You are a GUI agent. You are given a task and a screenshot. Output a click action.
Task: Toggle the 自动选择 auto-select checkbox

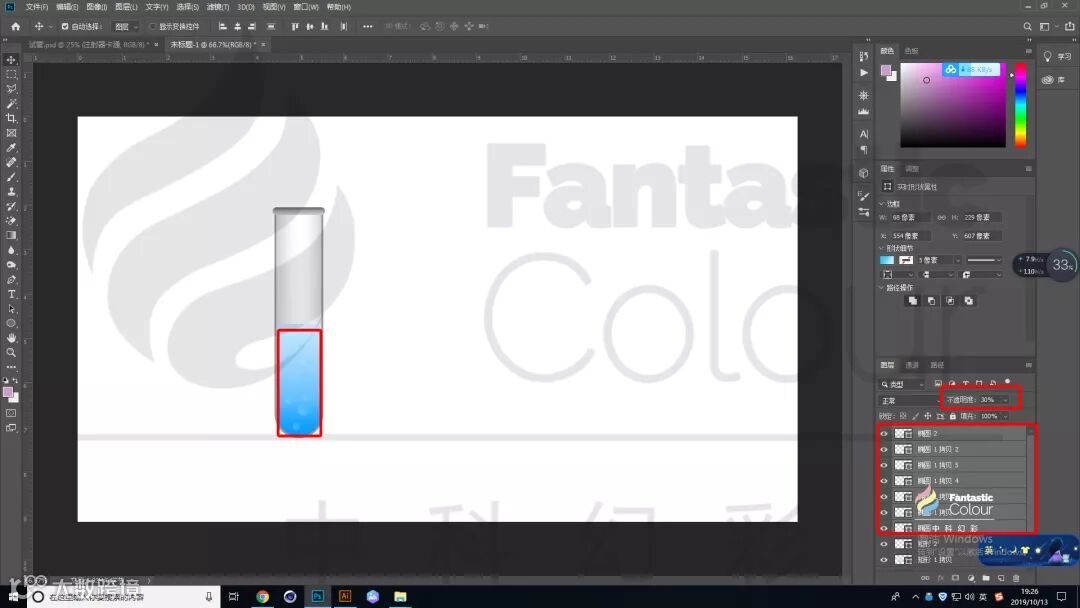click(65, 26)
